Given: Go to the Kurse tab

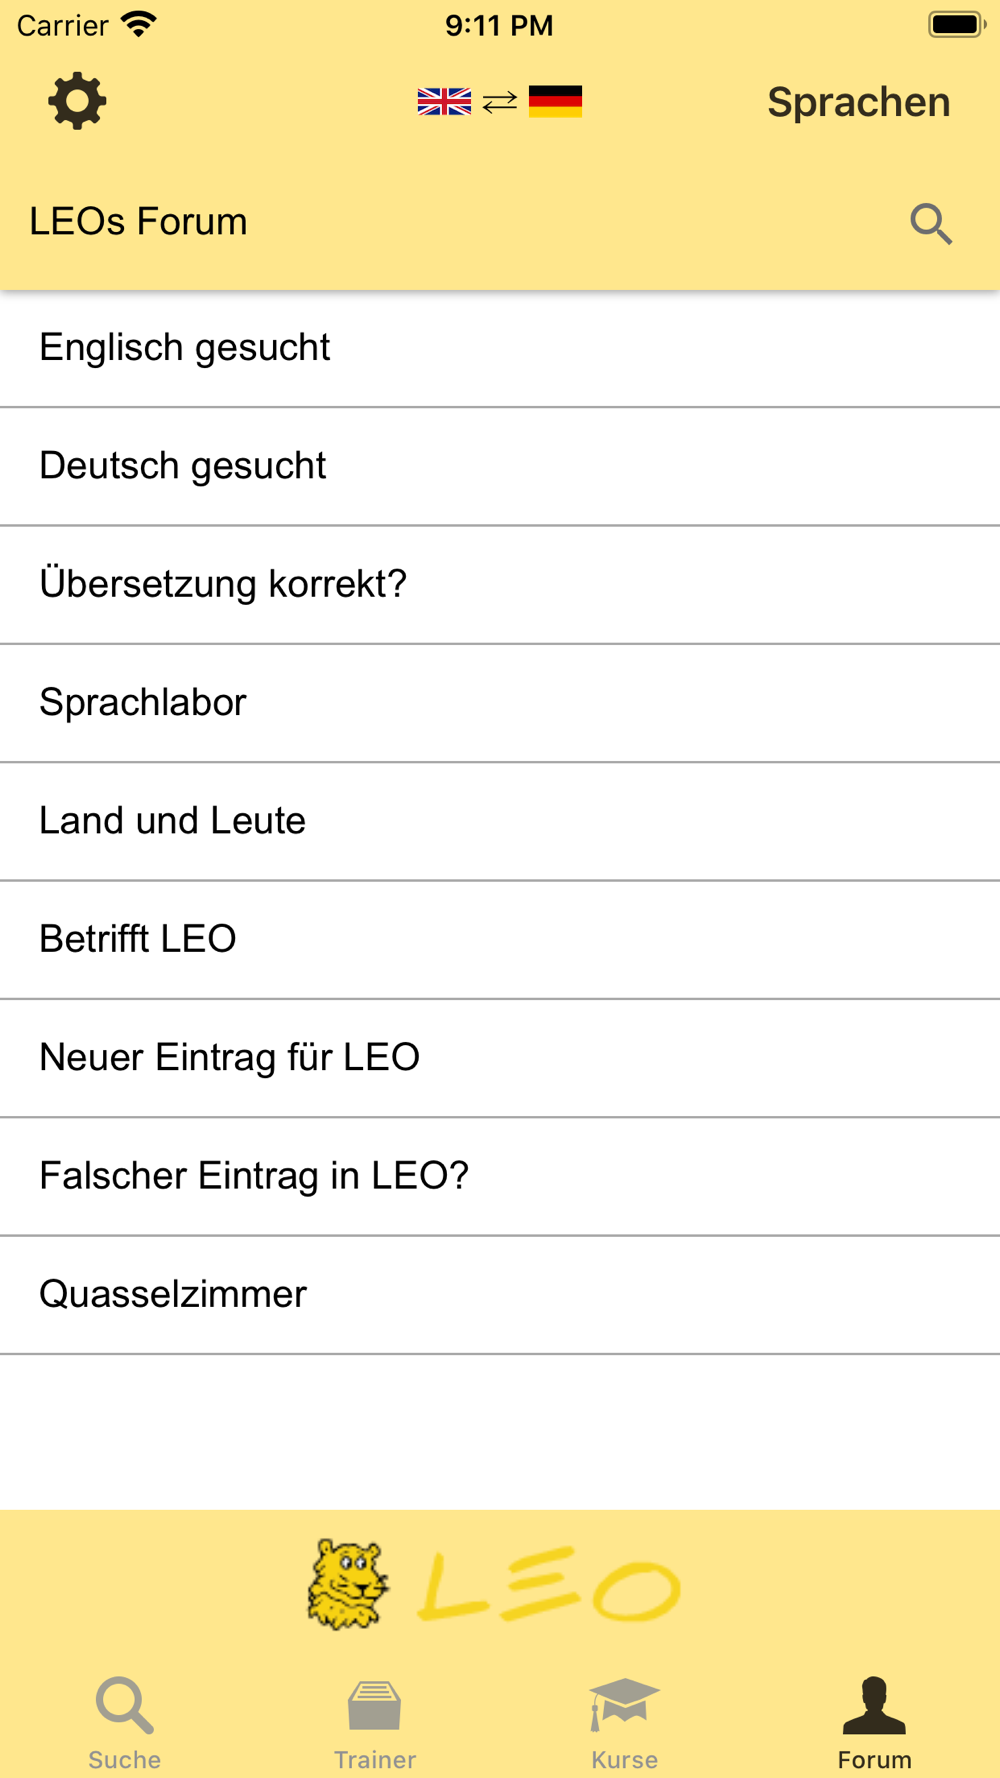Looking at the screenshot, I should (625, 1723).
